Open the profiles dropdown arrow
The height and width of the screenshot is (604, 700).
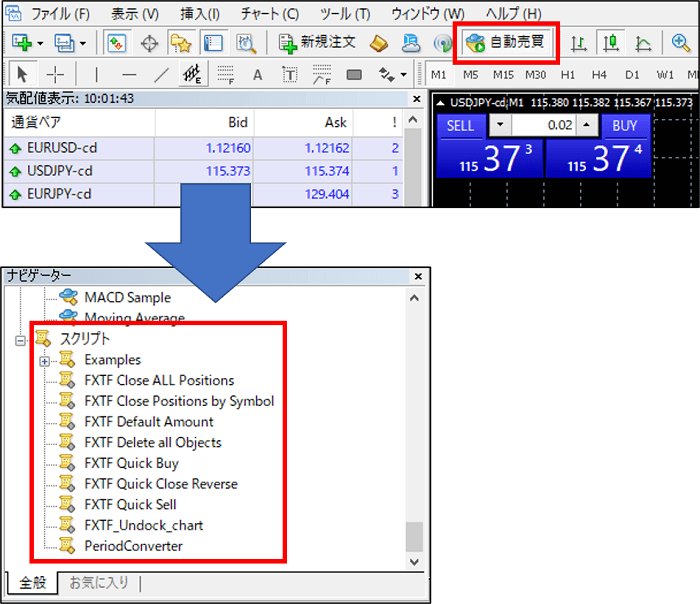83,44
